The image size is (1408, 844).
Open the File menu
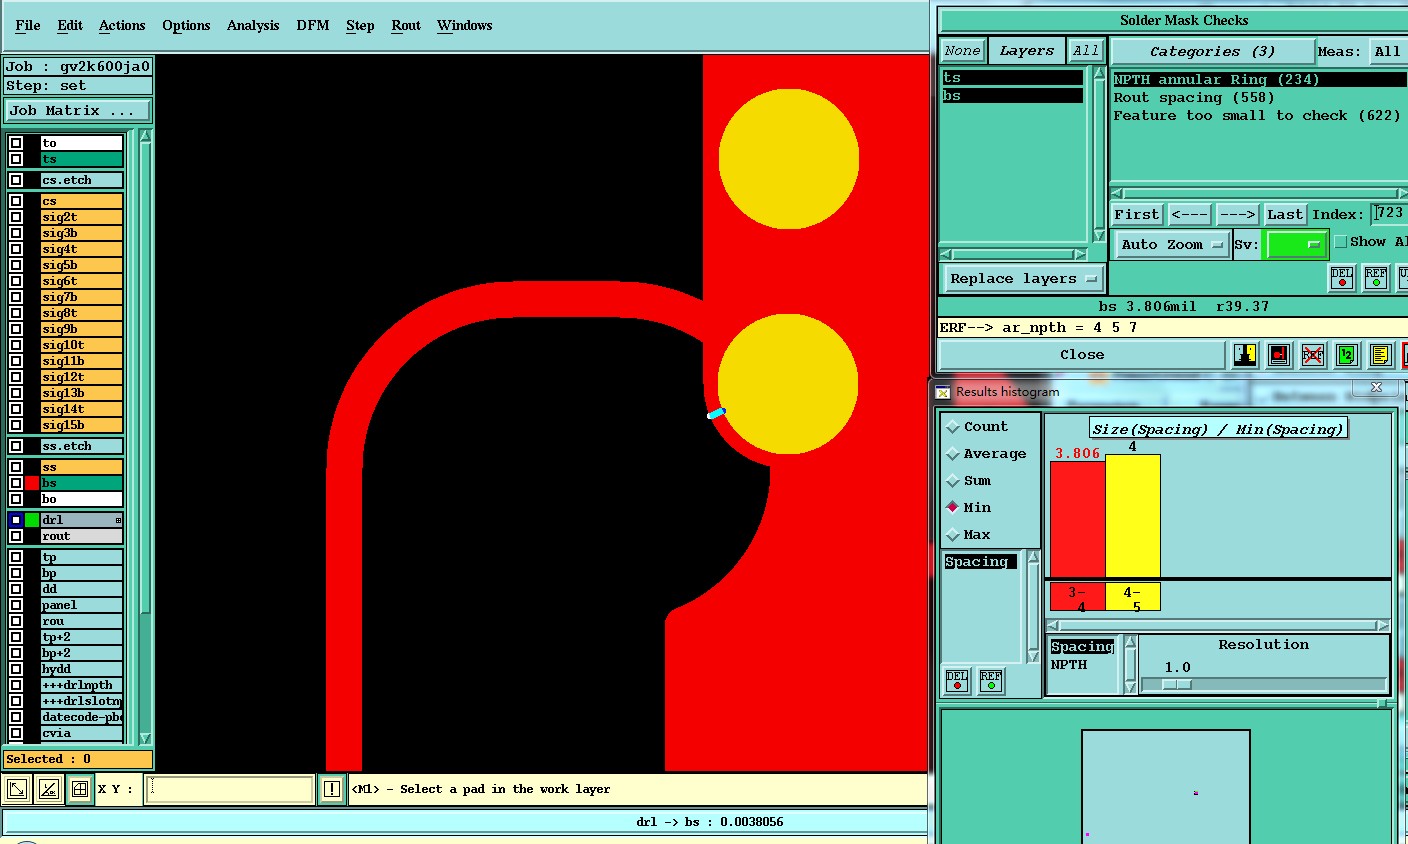coord(28,25)
